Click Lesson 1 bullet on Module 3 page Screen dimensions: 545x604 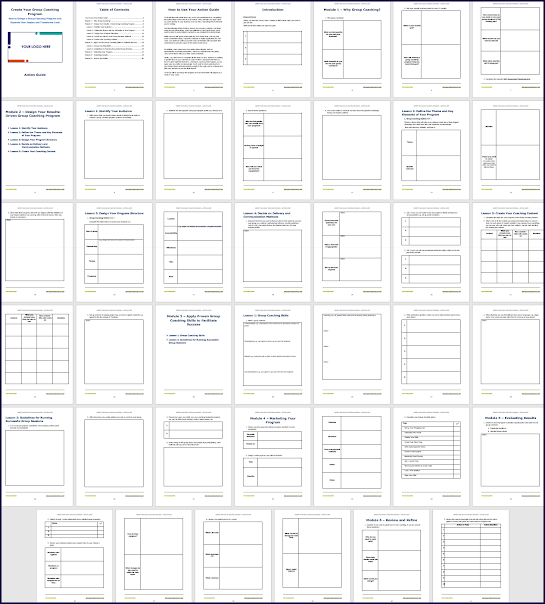tap(185, 336)
